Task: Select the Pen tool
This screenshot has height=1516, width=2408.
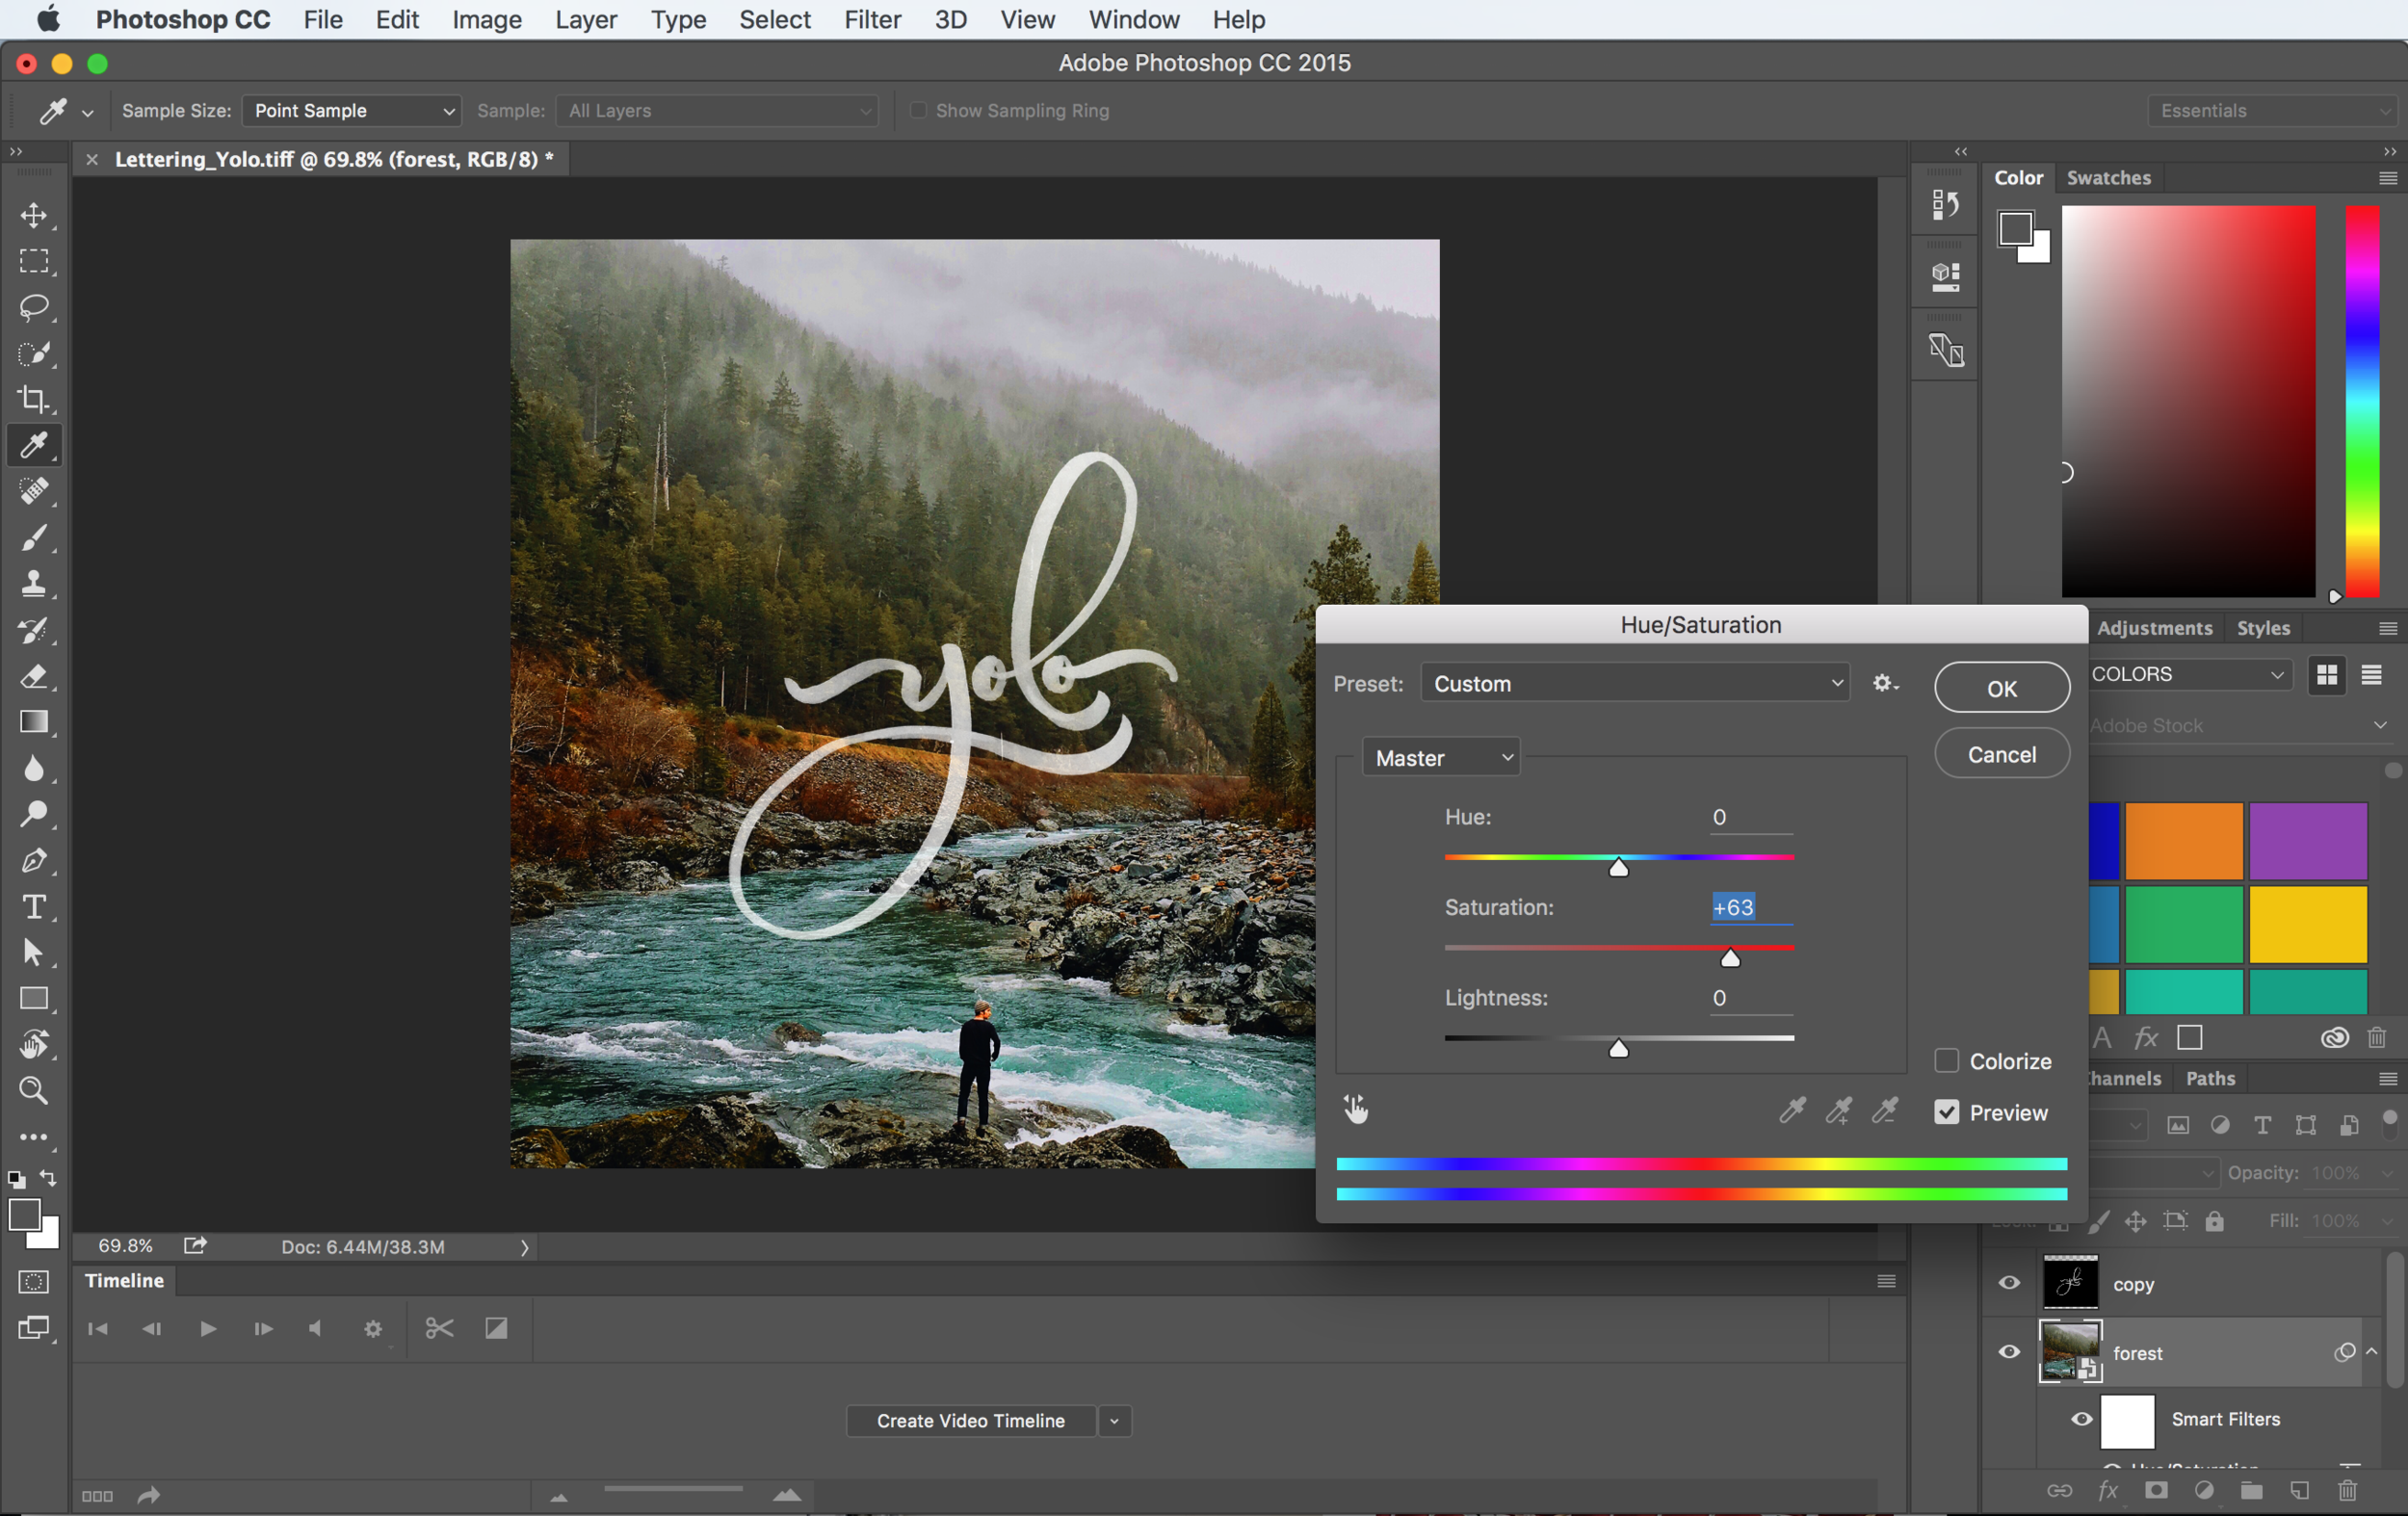Action: click(34, 860)
